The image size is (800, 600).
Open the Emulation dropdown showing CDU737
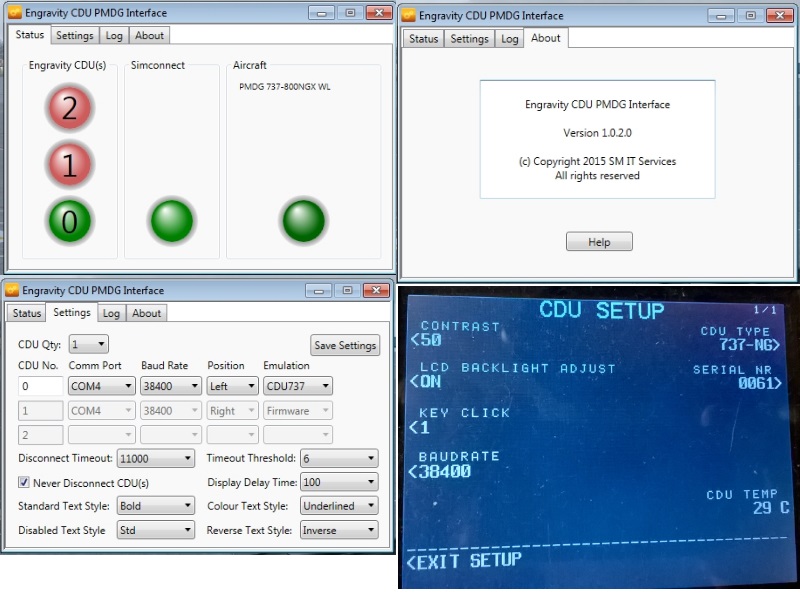coord(297,386)
